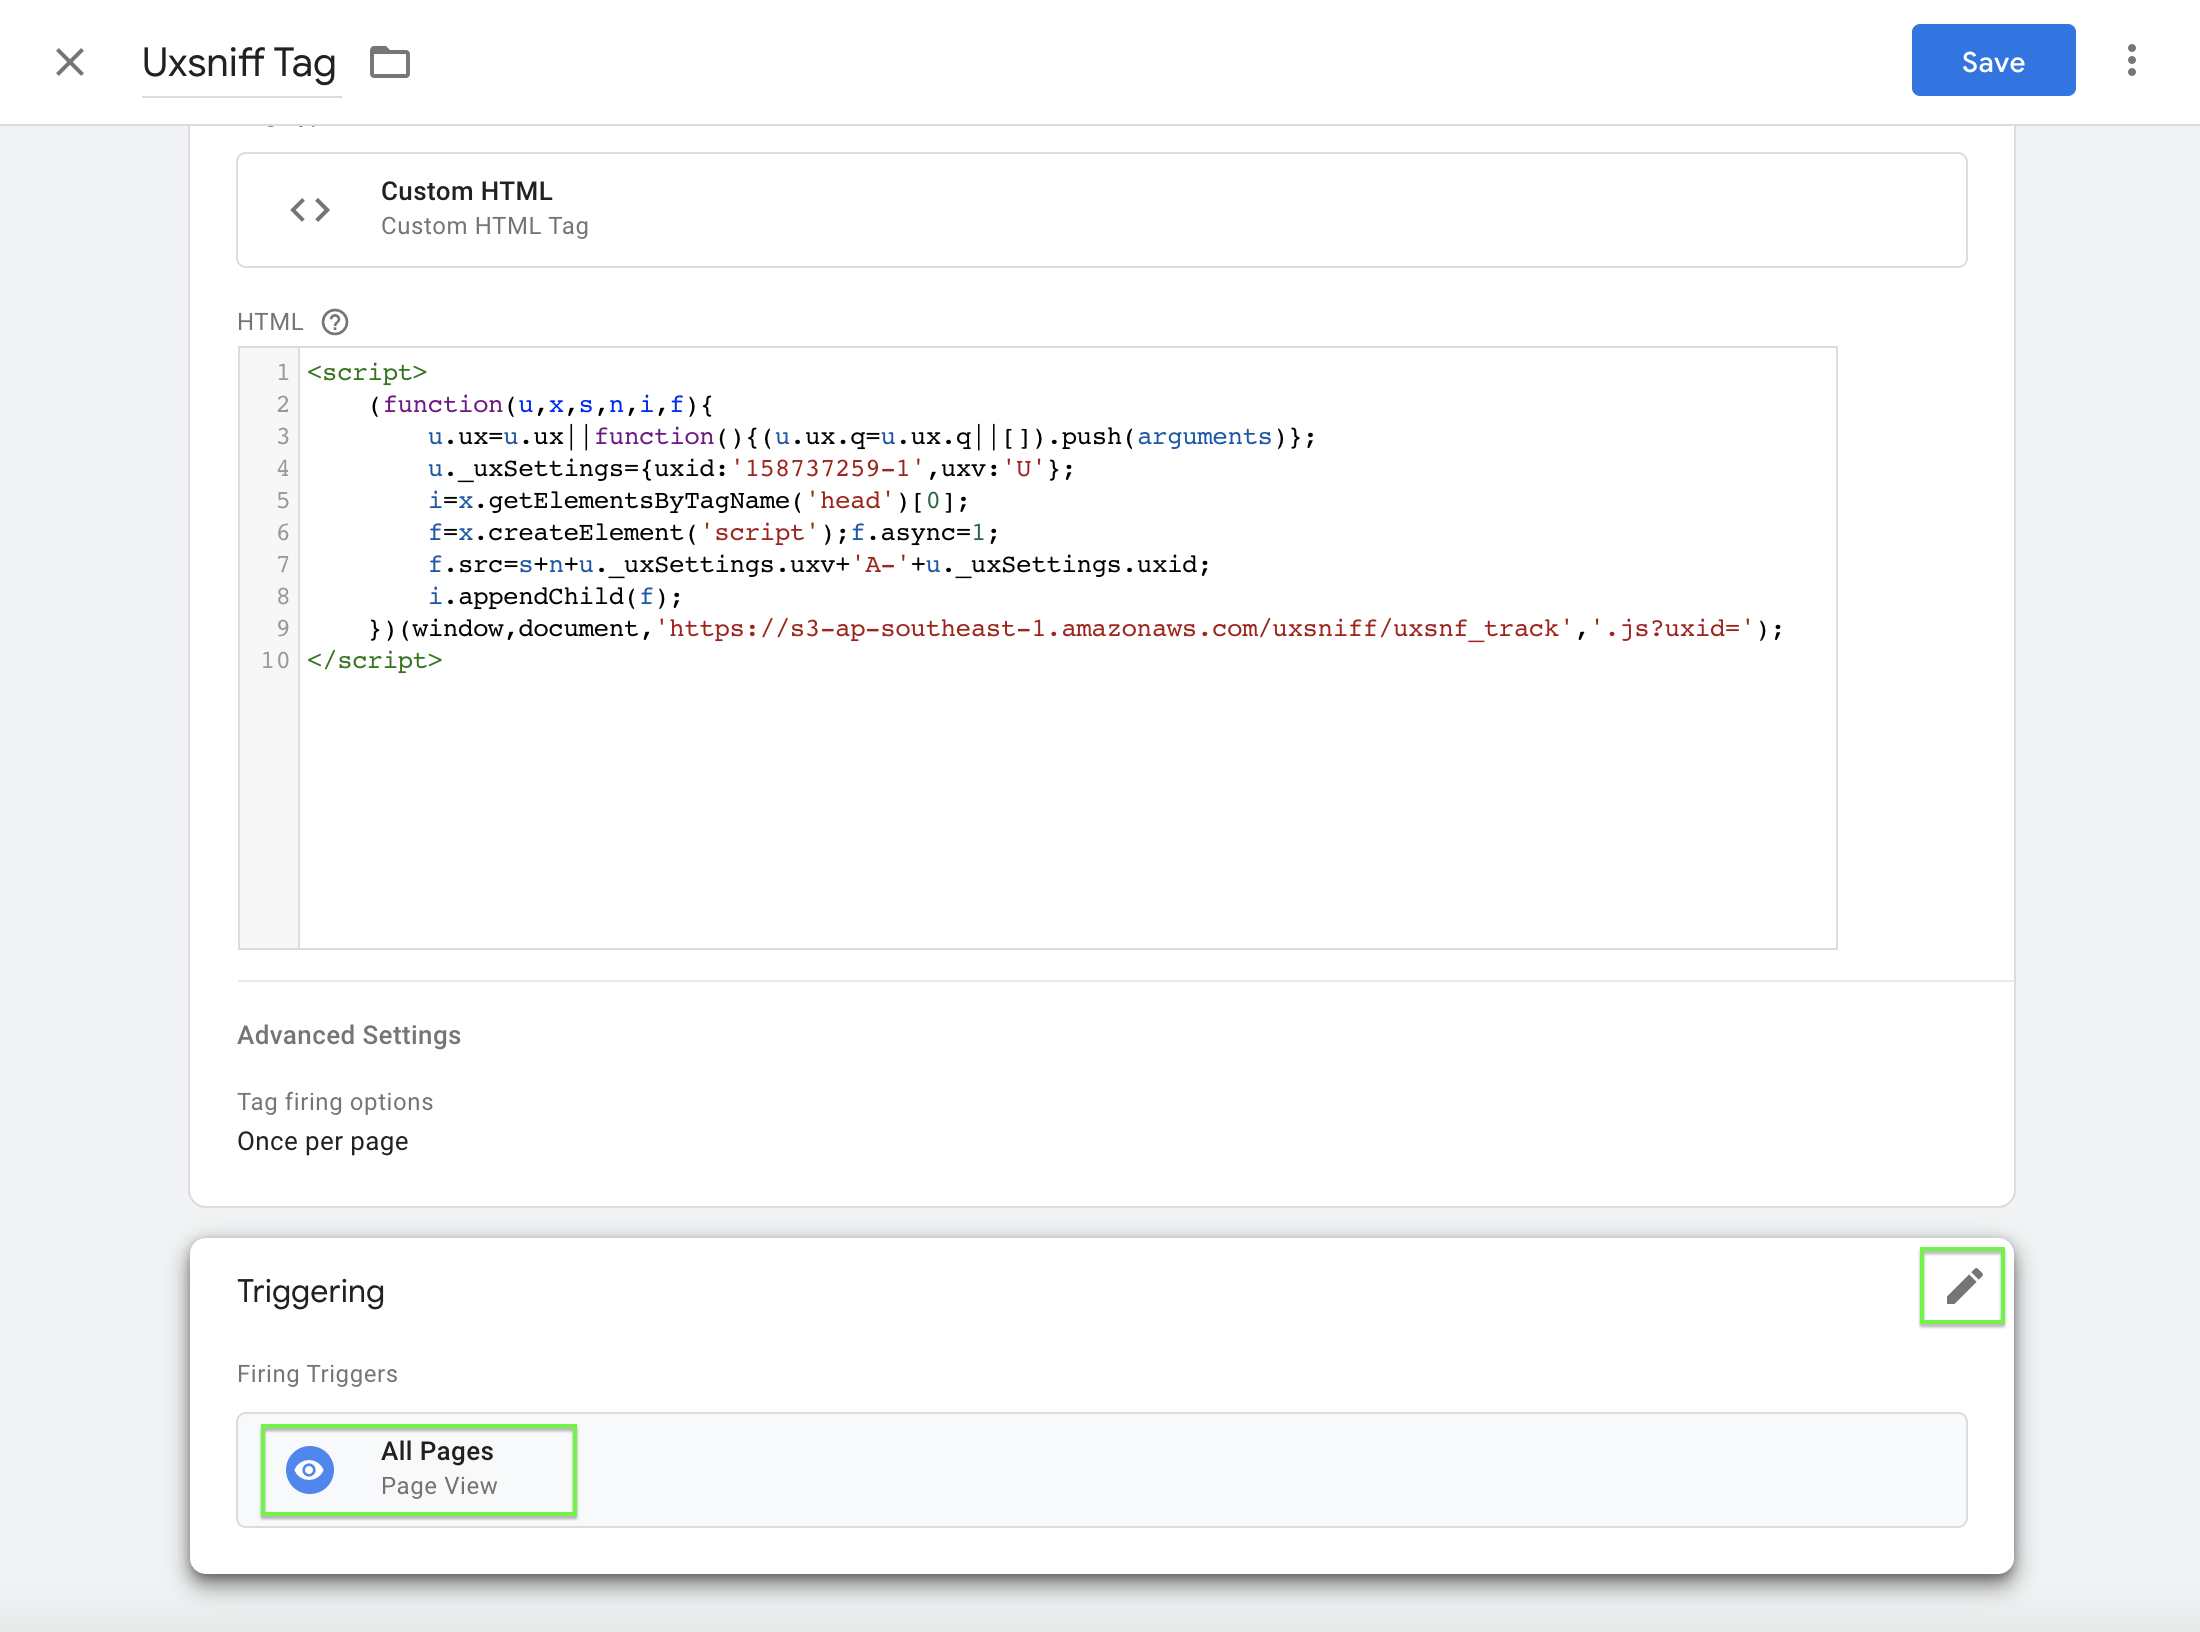Select the Custom HTML tag type card
Viewport: 2200px width, 1632px height.
[x=1102, y=210]
